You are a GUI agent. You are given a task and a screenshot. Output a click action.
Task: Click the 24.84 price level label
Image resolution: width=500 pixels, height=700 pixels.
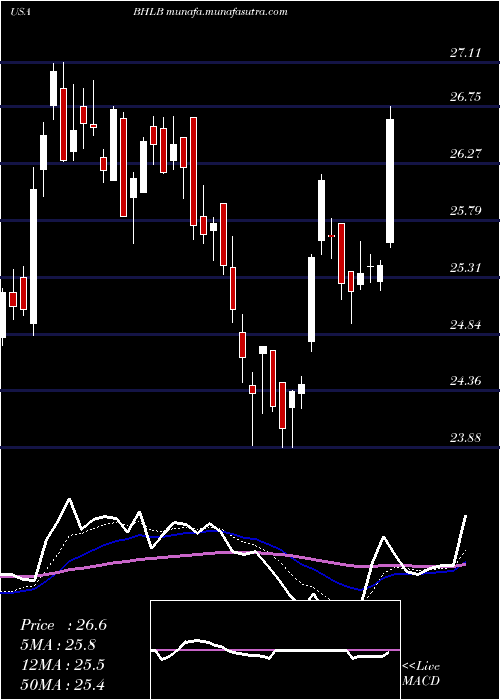coord(465,325)
